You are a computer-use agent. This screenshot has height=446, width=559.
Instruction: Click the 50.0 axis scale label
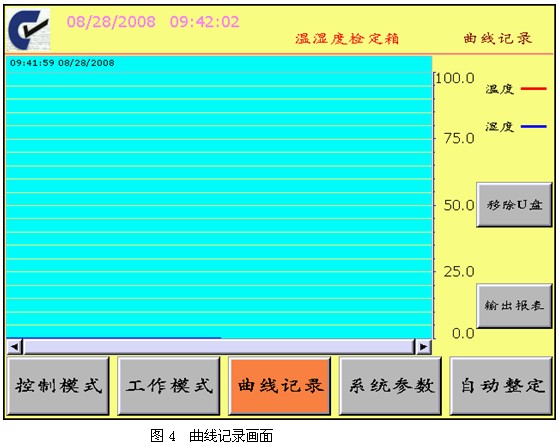(459, 205)
